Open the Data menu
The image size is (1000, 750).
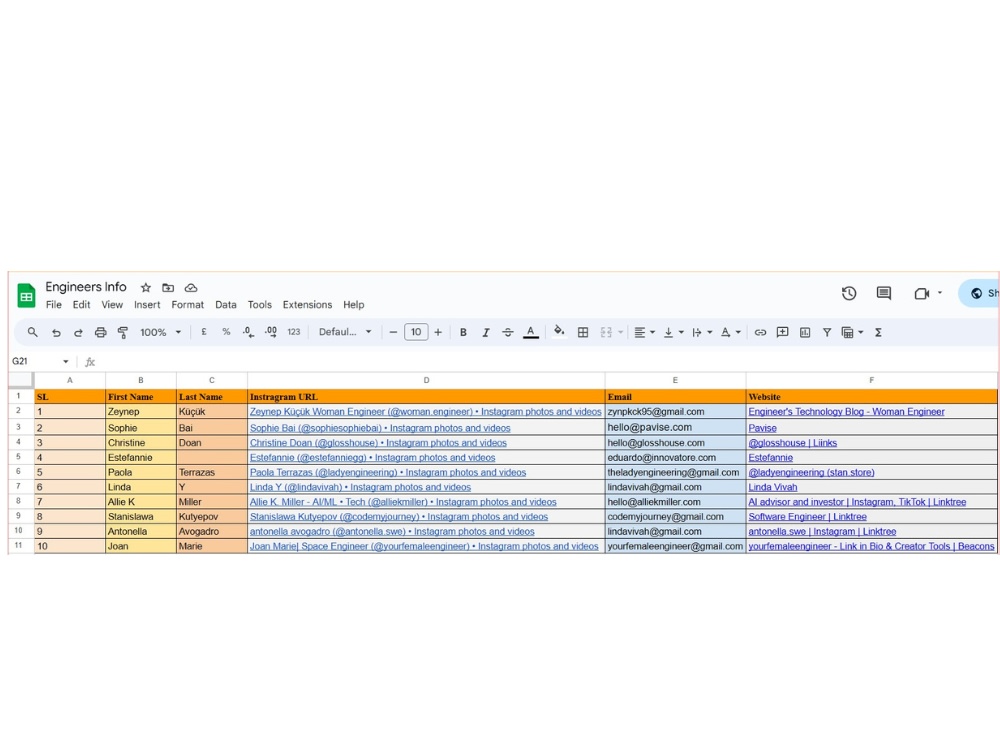[x=226, y=305]
